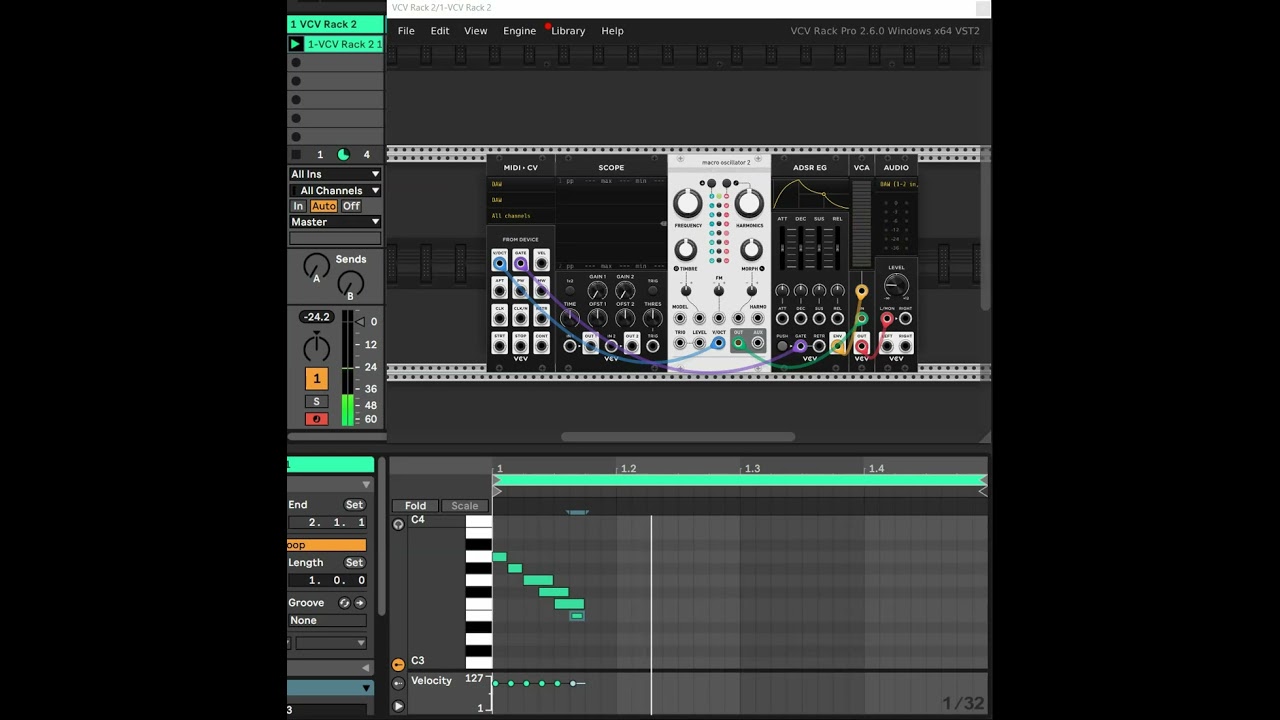This screenshot has width=1280, height=720.
Task: Click the 'All channels' row on MIDI-CV
Action: coord(522,216)
